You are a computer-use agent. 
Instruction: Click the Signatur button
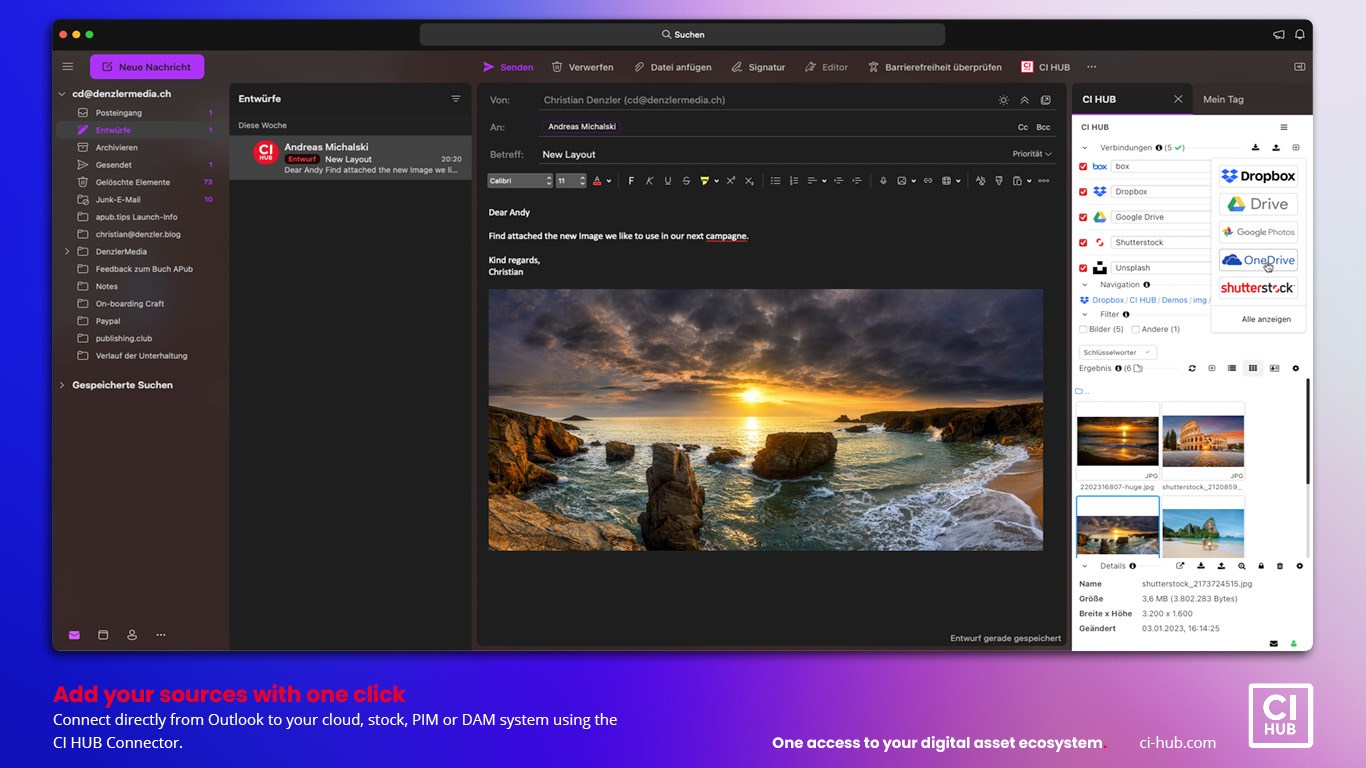tap(758, 67)
